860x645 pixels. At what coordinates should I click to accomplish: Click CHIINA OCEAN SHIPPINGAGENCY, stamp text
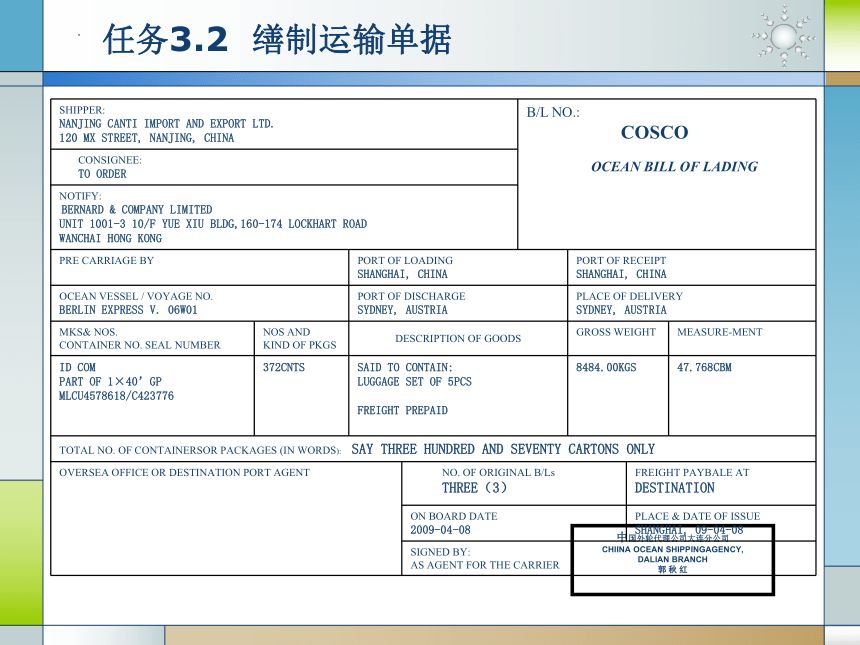pos(672,549)
